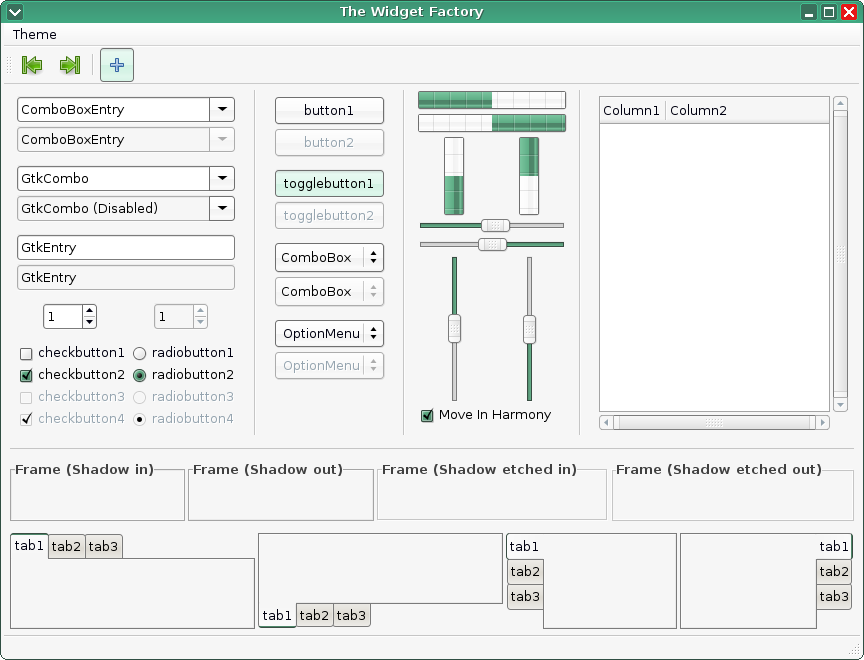Toggle togglebutton1
Image resolution: width=864 pixels, height=660 pixels.
coord(330,183)
